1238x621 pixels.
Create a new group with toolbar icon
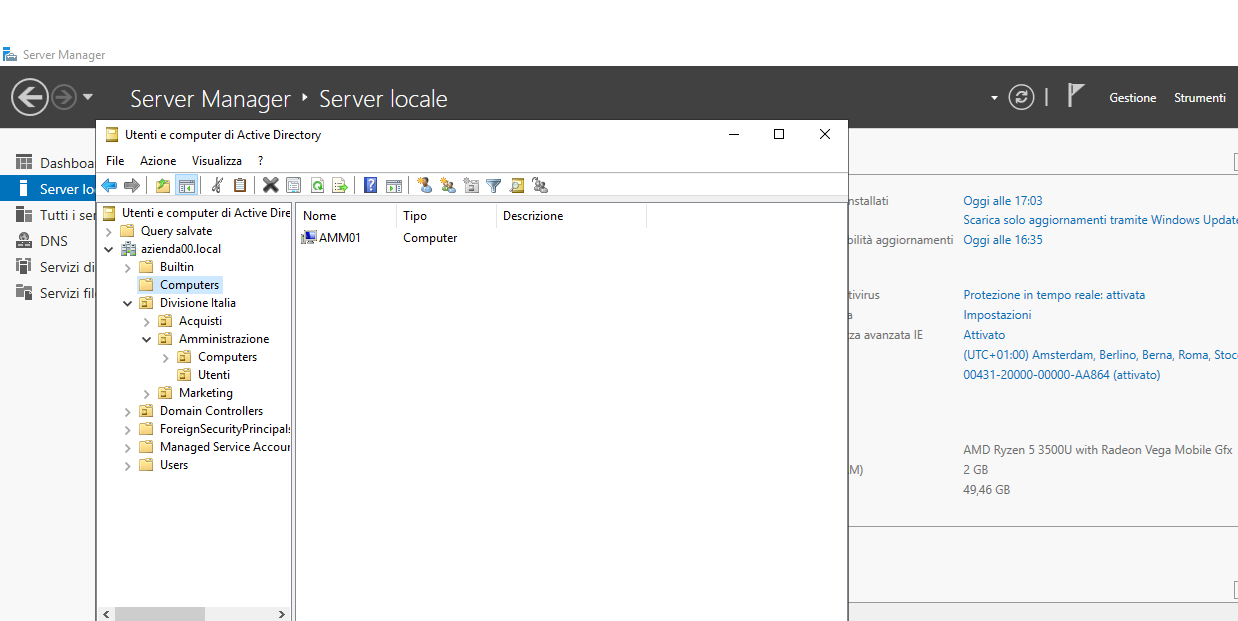click(x=447, y=185)
